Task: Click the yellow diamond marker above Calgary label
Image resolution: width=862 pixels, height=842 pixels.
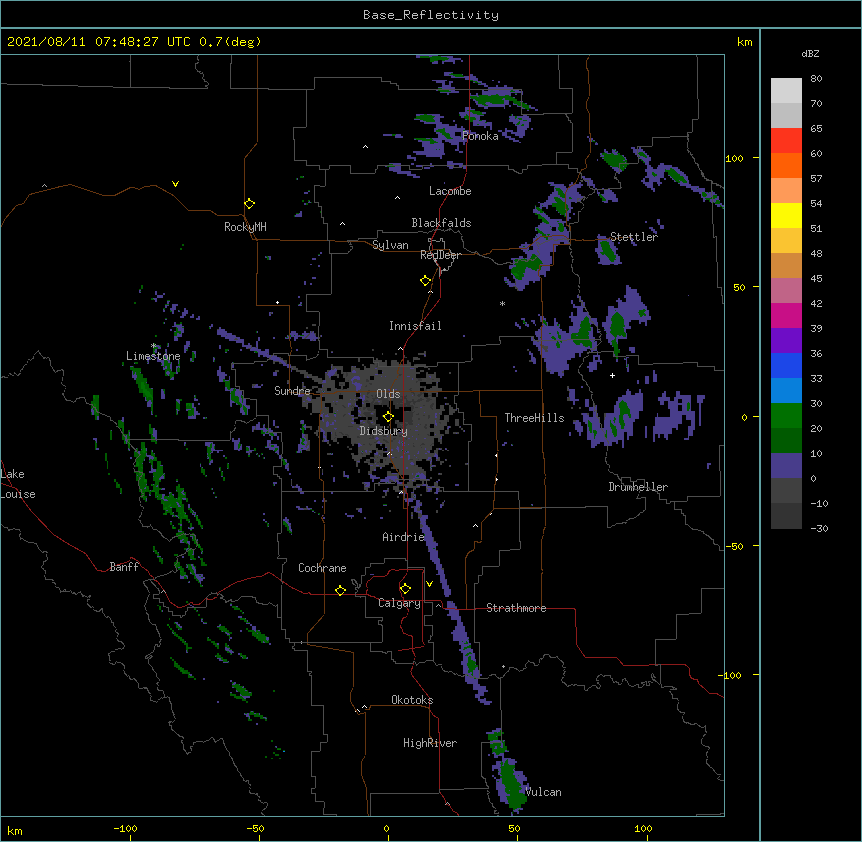Action: click(x=405, y=589)
